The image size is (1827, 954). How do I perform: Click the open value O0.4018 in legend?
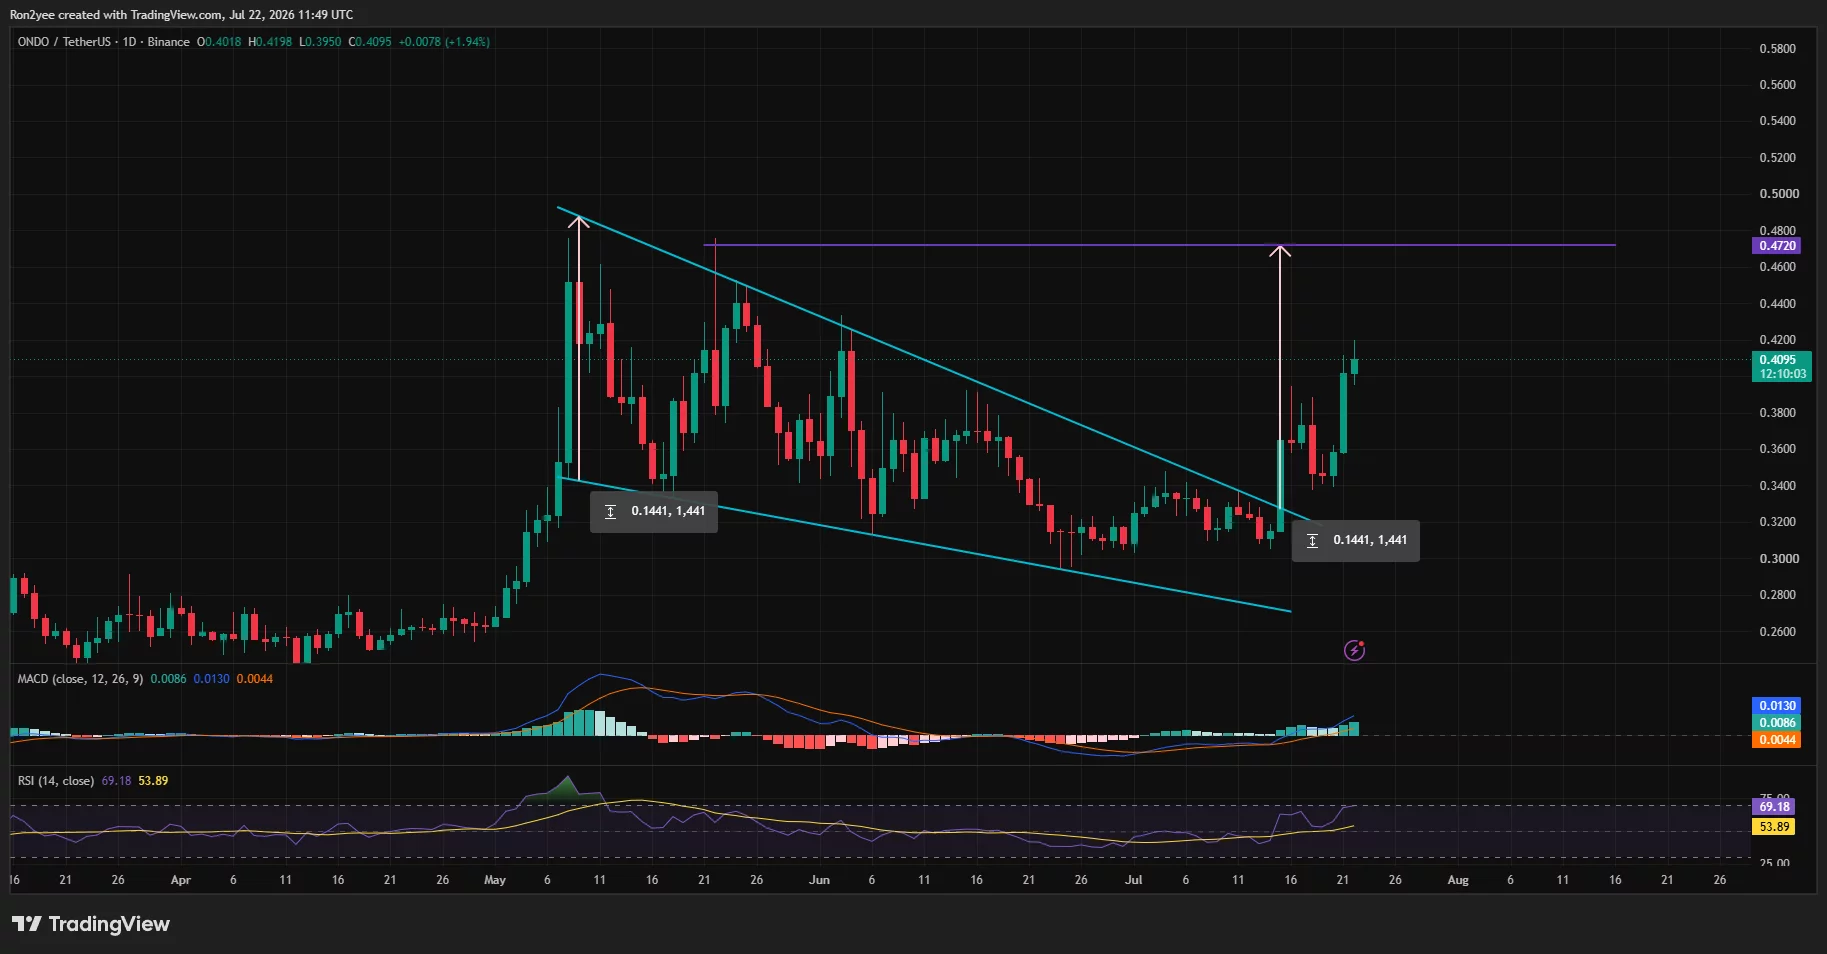(x=219, y=42)
